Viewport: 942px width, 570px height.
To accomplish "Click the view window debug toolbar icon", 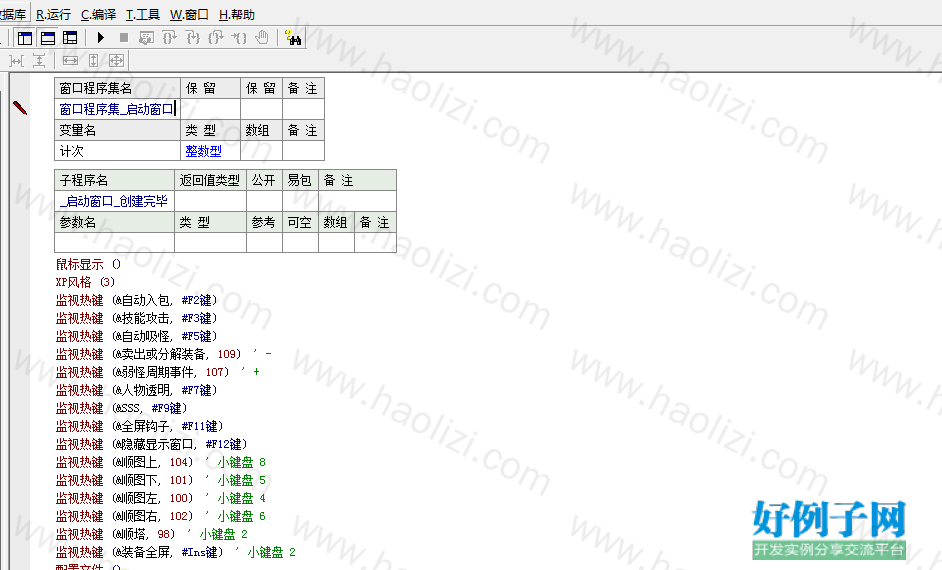I will coord(146,38).
